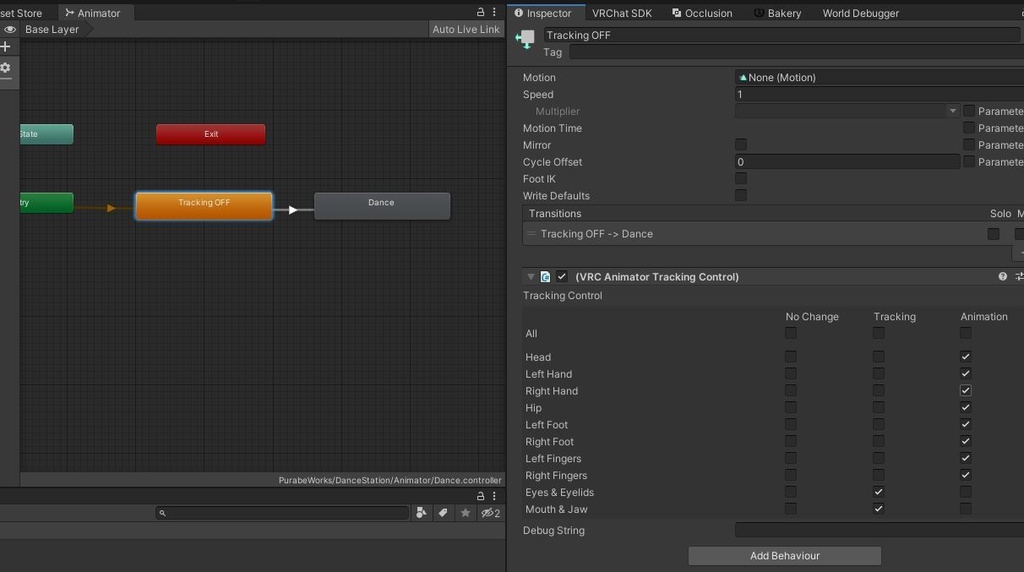Select the Animator tab
1024x572 pixels.
(93, 13)
